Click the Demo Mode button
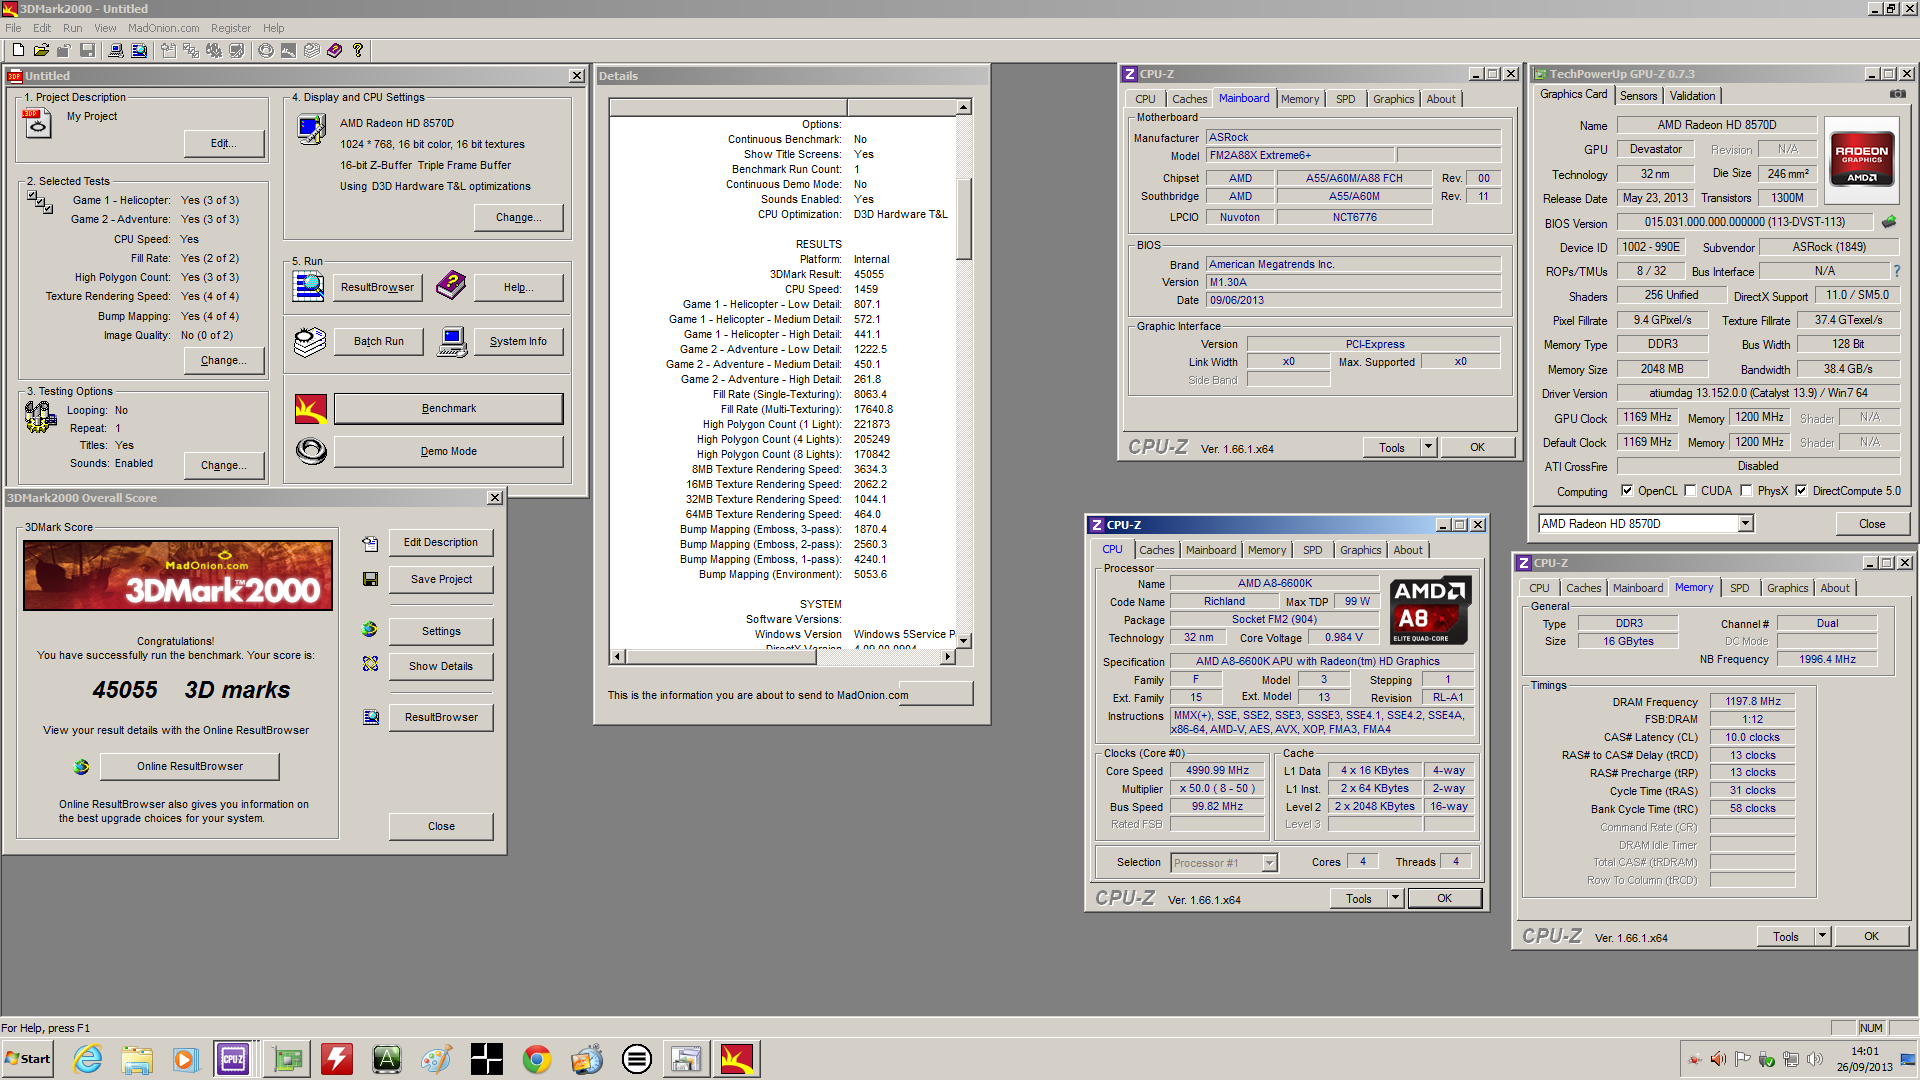Viewport: 1920px width, 1080px height. [x=448, y=452]
